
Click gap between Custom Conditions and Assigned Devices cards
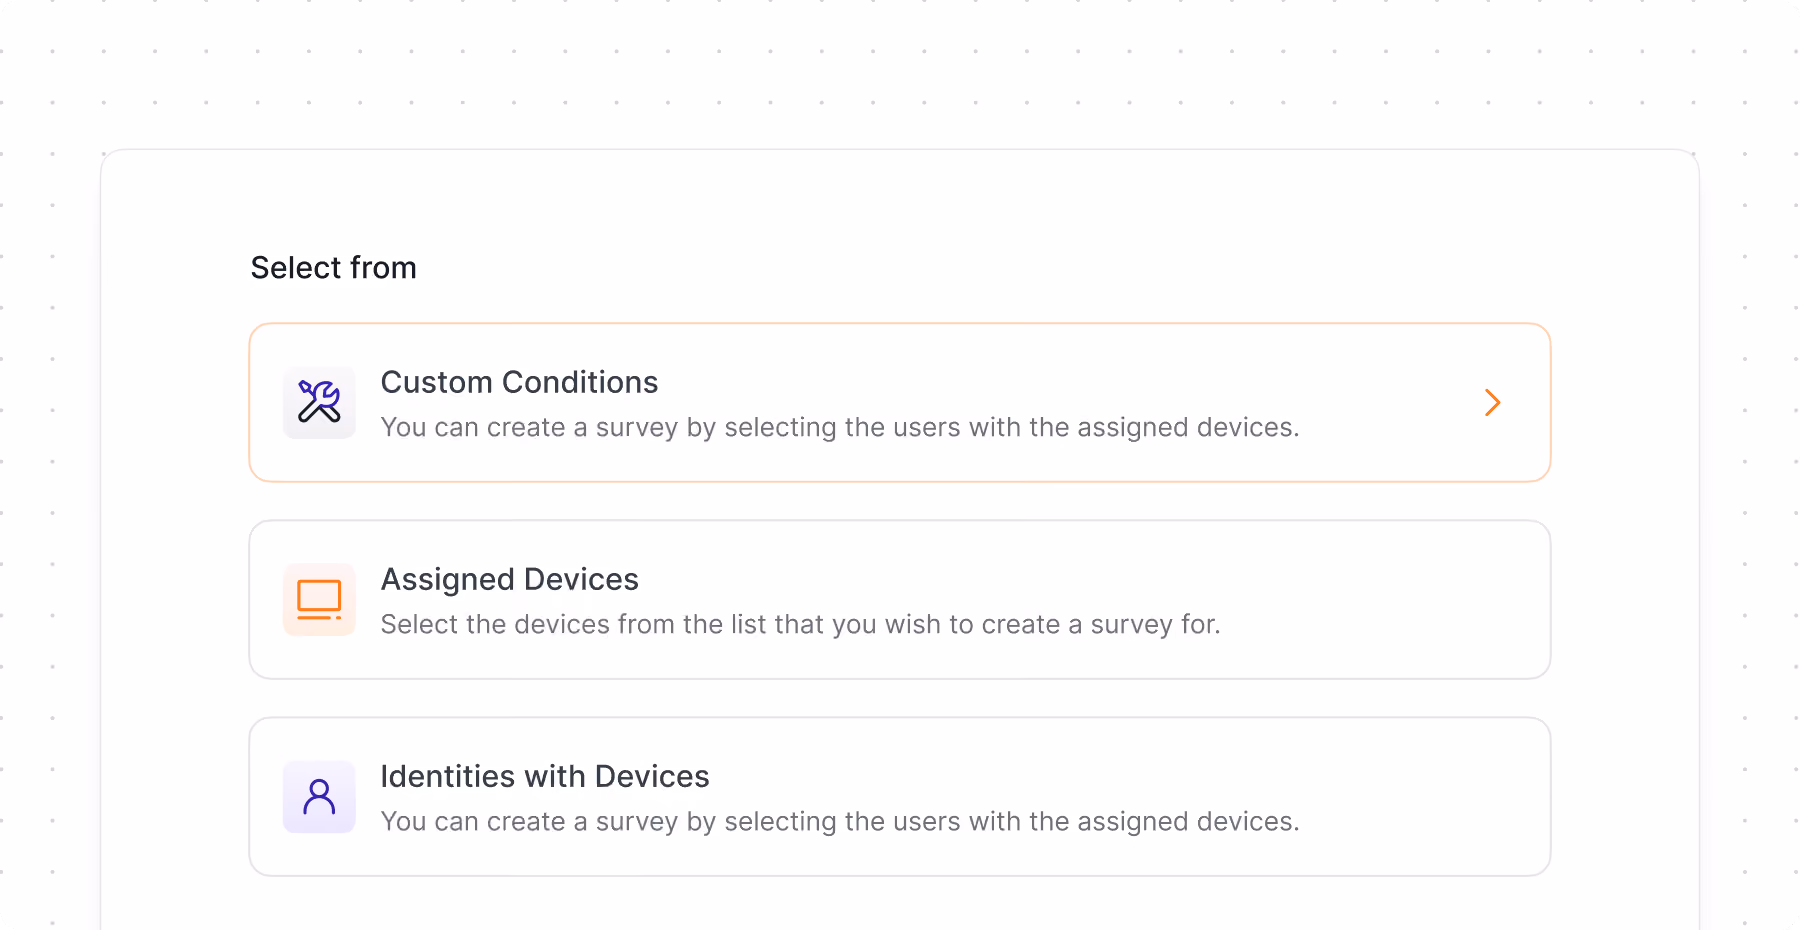(900, 501)
